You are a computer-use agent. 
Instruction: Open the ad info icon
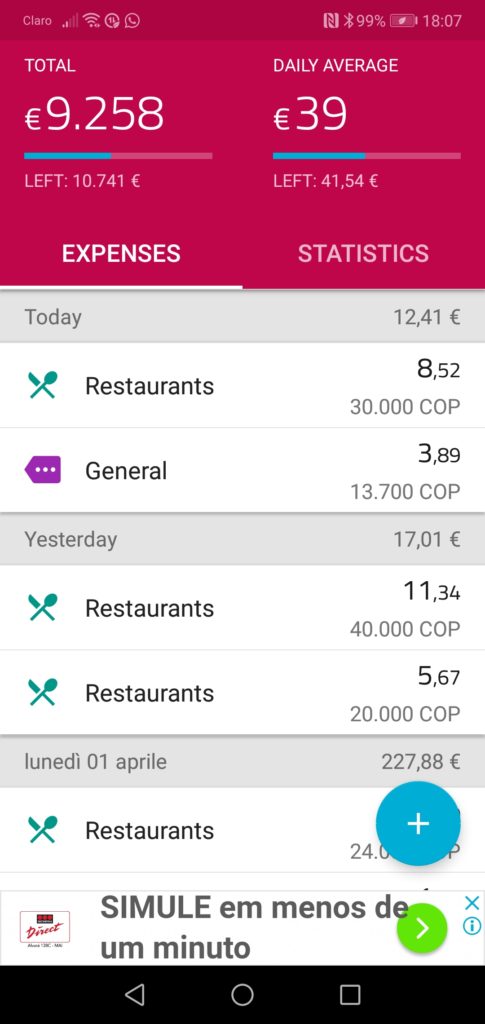(x=471, y=927)
